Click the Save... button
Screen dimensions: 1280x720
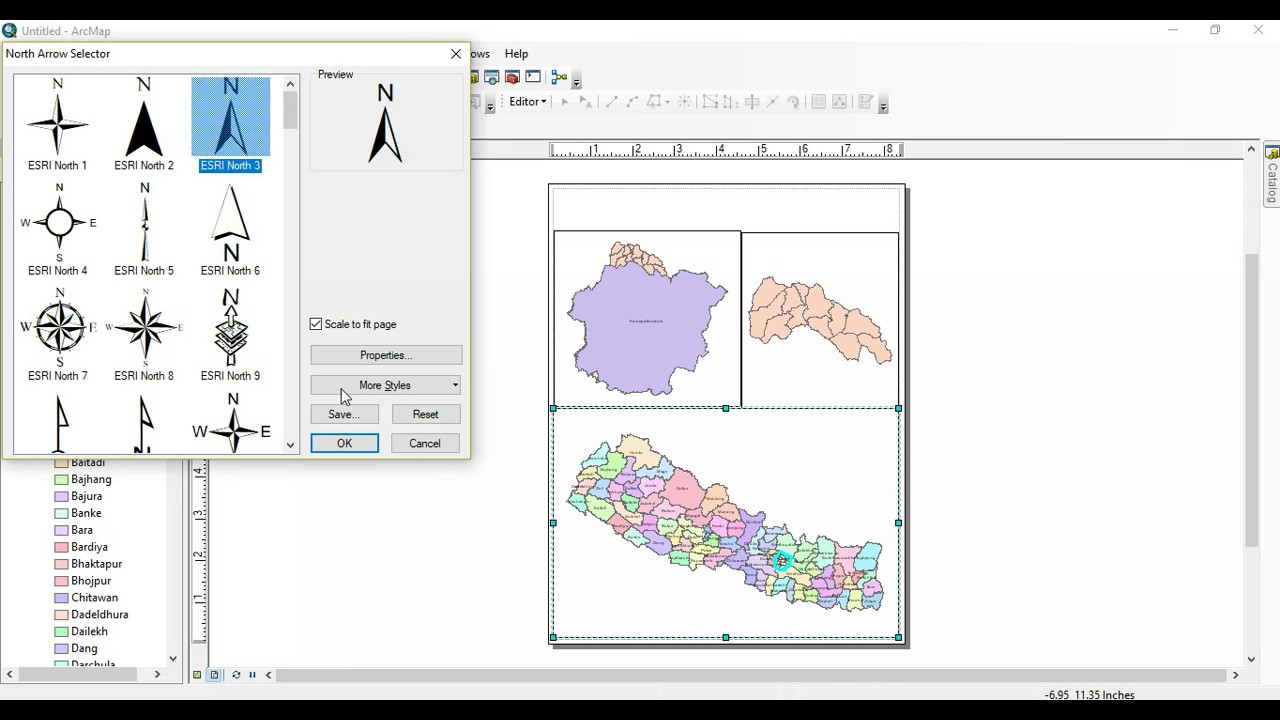[x=344, y=414]
